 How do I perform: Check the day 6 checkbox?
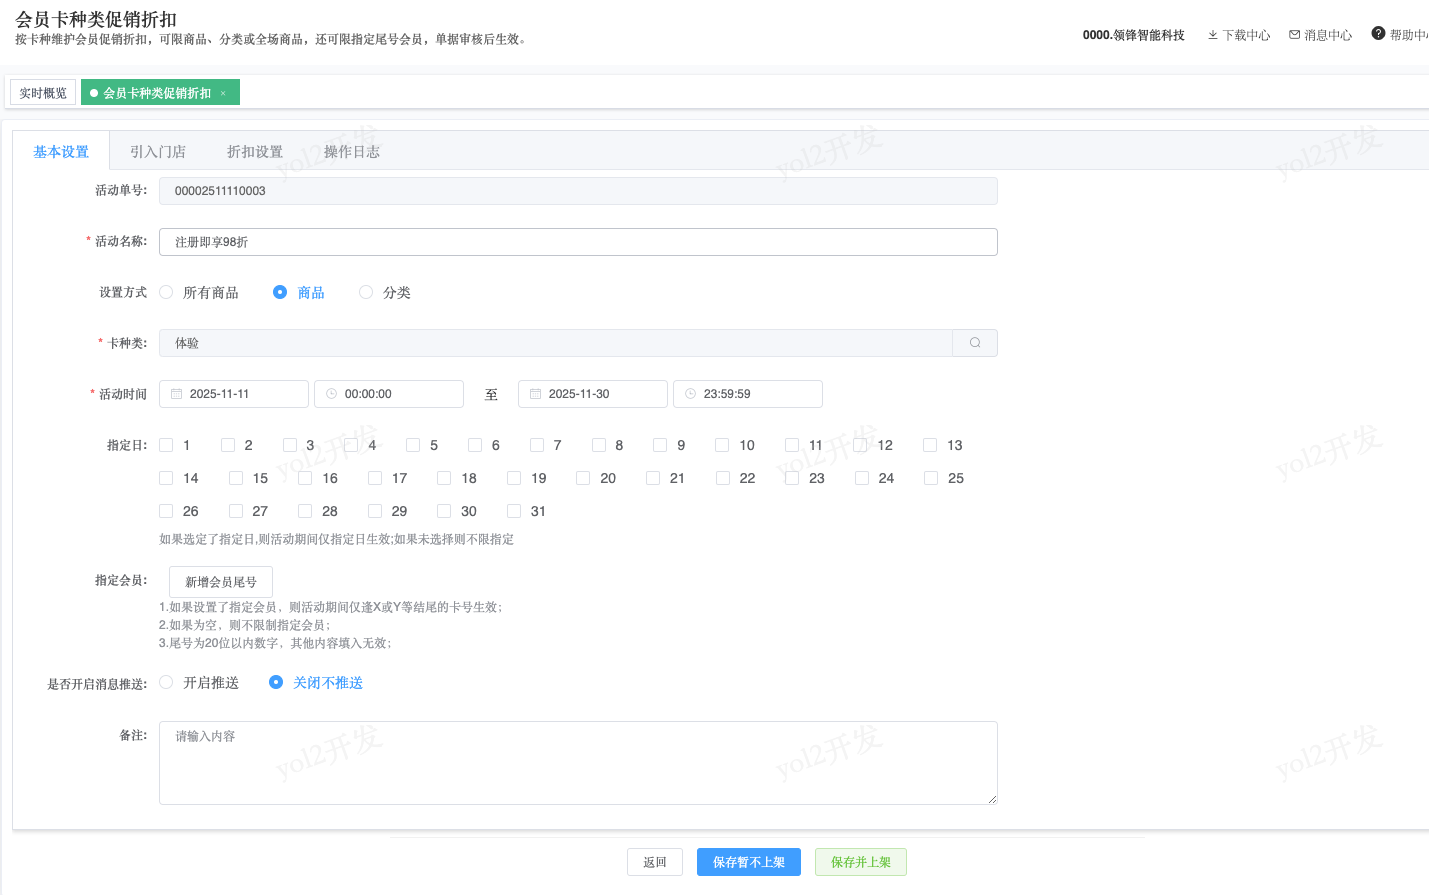(475, 445)
